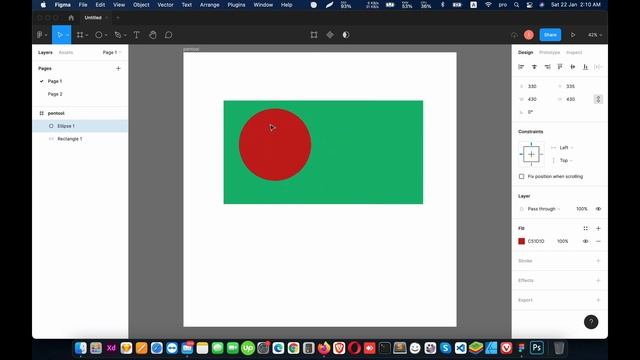
Task: Remove the C51D1D fill with minus icon
Action: (598, 241)
